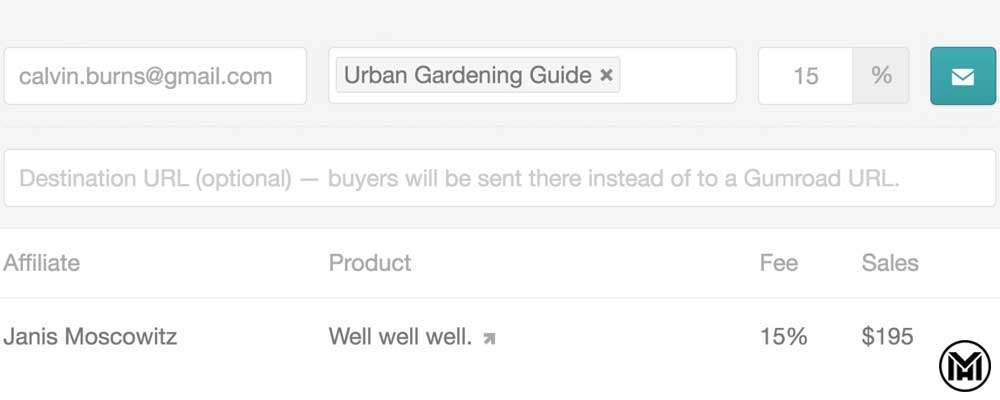Remove the Urban Gardening Guide tag
The width and height of the screenshot is (1000, 400).
(606, 75)
